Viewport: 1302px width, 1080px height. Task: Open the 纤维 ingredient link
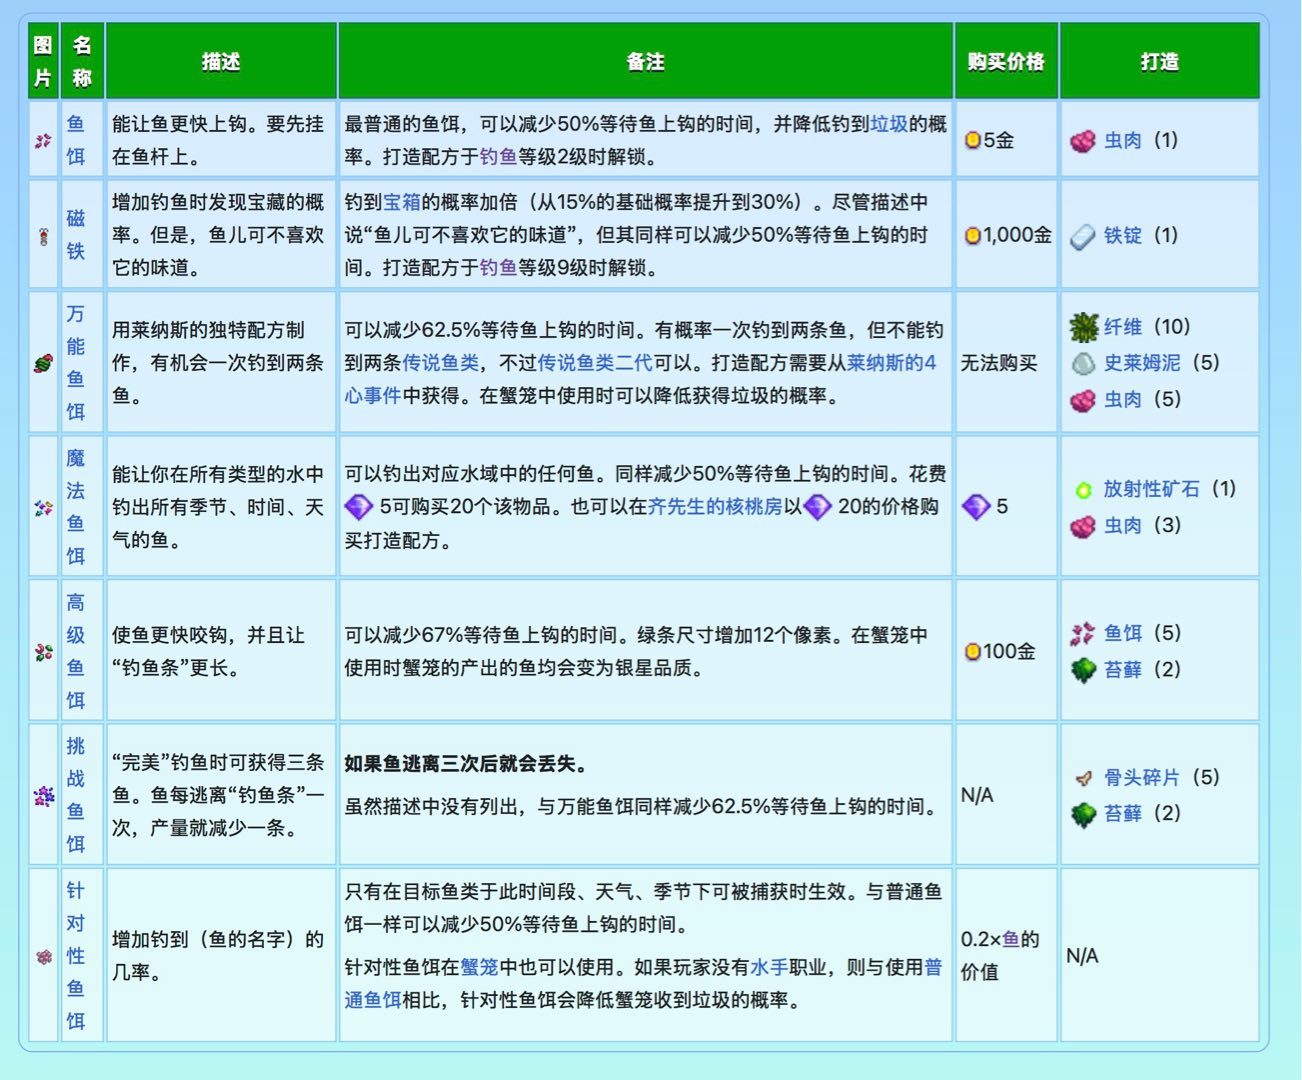pyautogui.click(x=1123, y=327)
